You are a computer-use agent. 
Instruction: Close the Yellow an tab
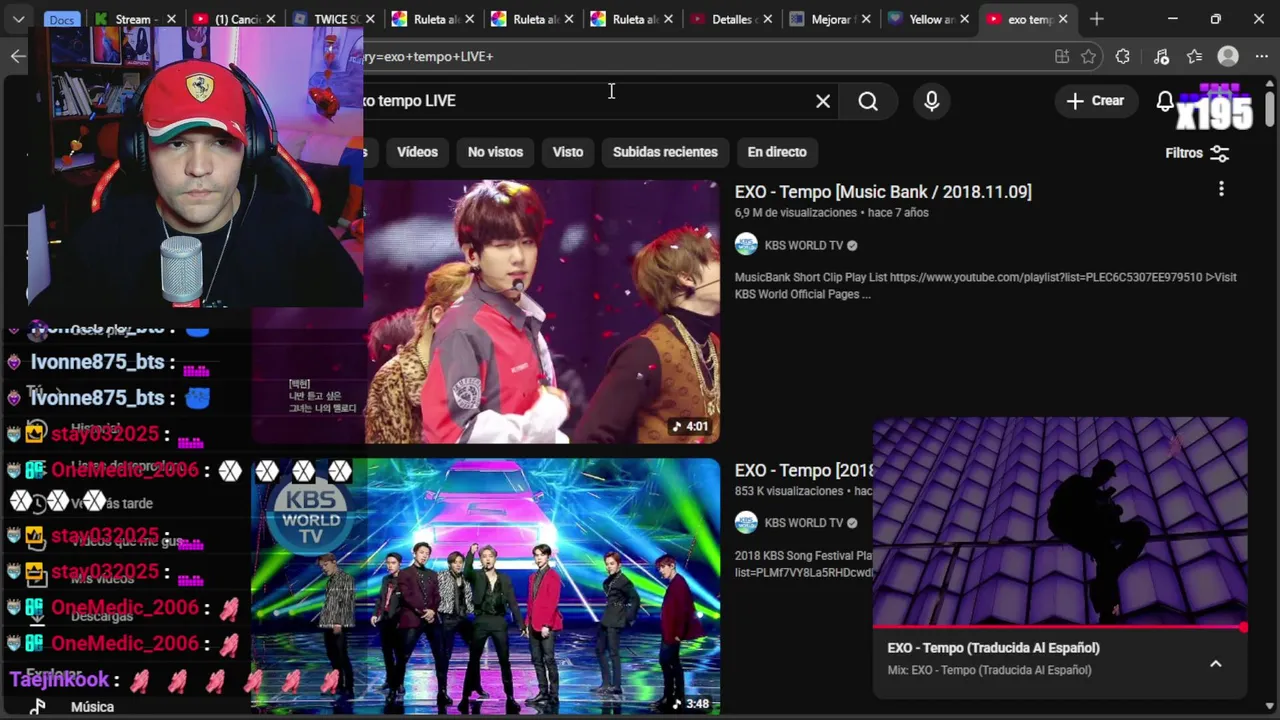[x=964, y=19]
